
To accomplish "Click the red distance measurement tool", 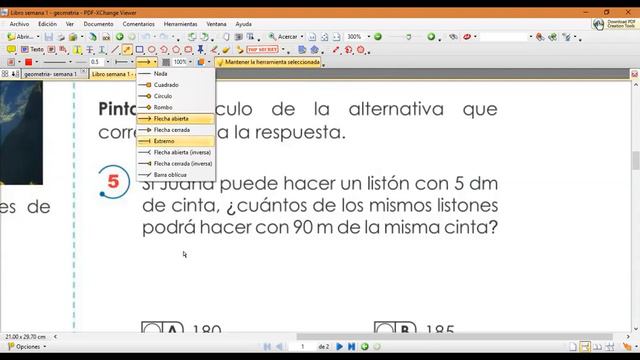I will (336, 50).
